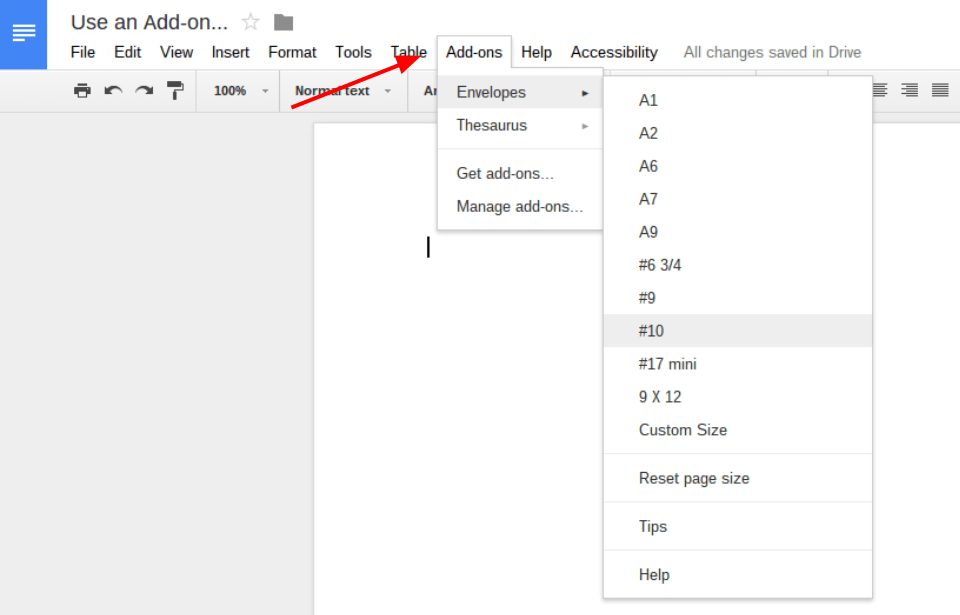
Task: Open the Accessibility menu
Action: pos(614,52)
